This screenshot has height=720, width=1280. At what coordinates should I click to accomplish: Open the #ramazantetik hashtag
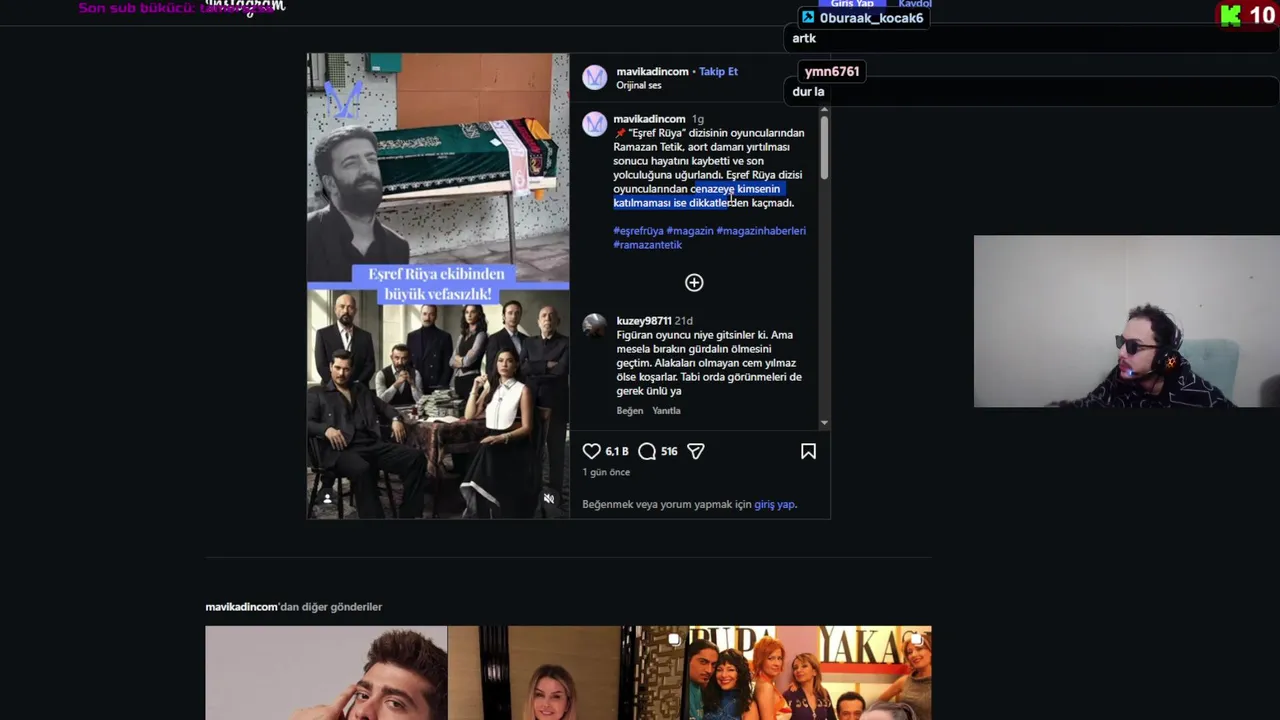[x=647, y=245]
